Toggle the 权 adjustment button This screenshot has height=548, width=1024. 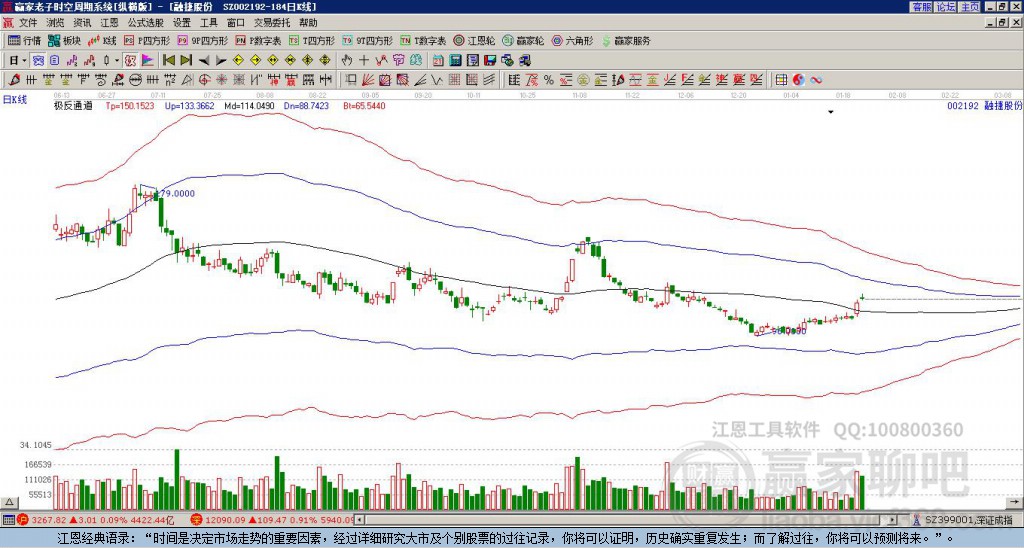tap(130, 60)
